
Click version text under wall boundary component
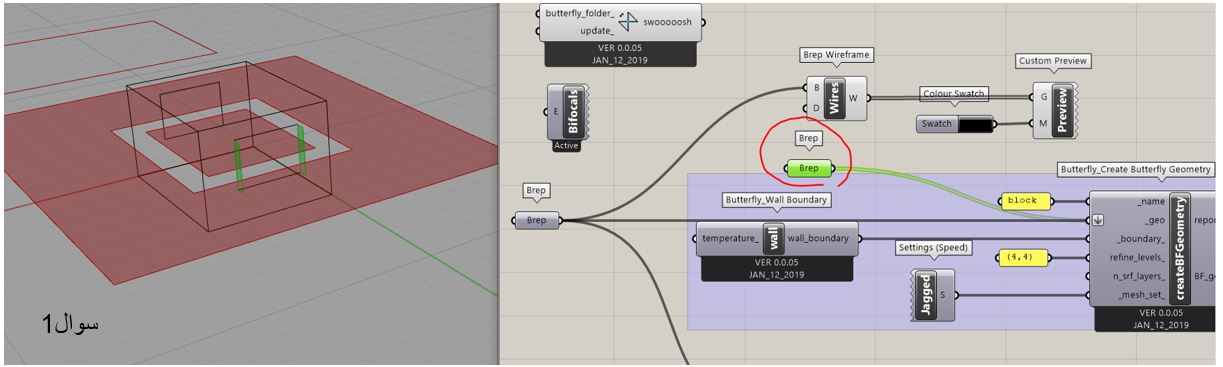[776, 269]
